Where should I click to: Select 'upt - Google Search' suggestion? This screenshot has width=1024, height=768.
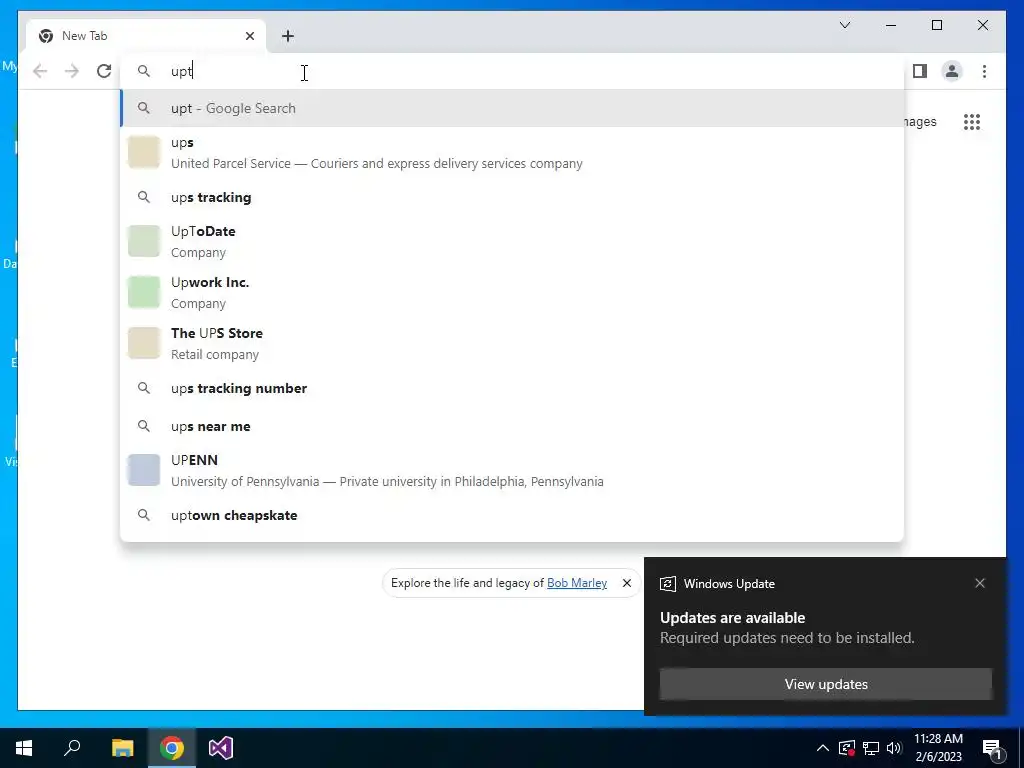(512, 108)
